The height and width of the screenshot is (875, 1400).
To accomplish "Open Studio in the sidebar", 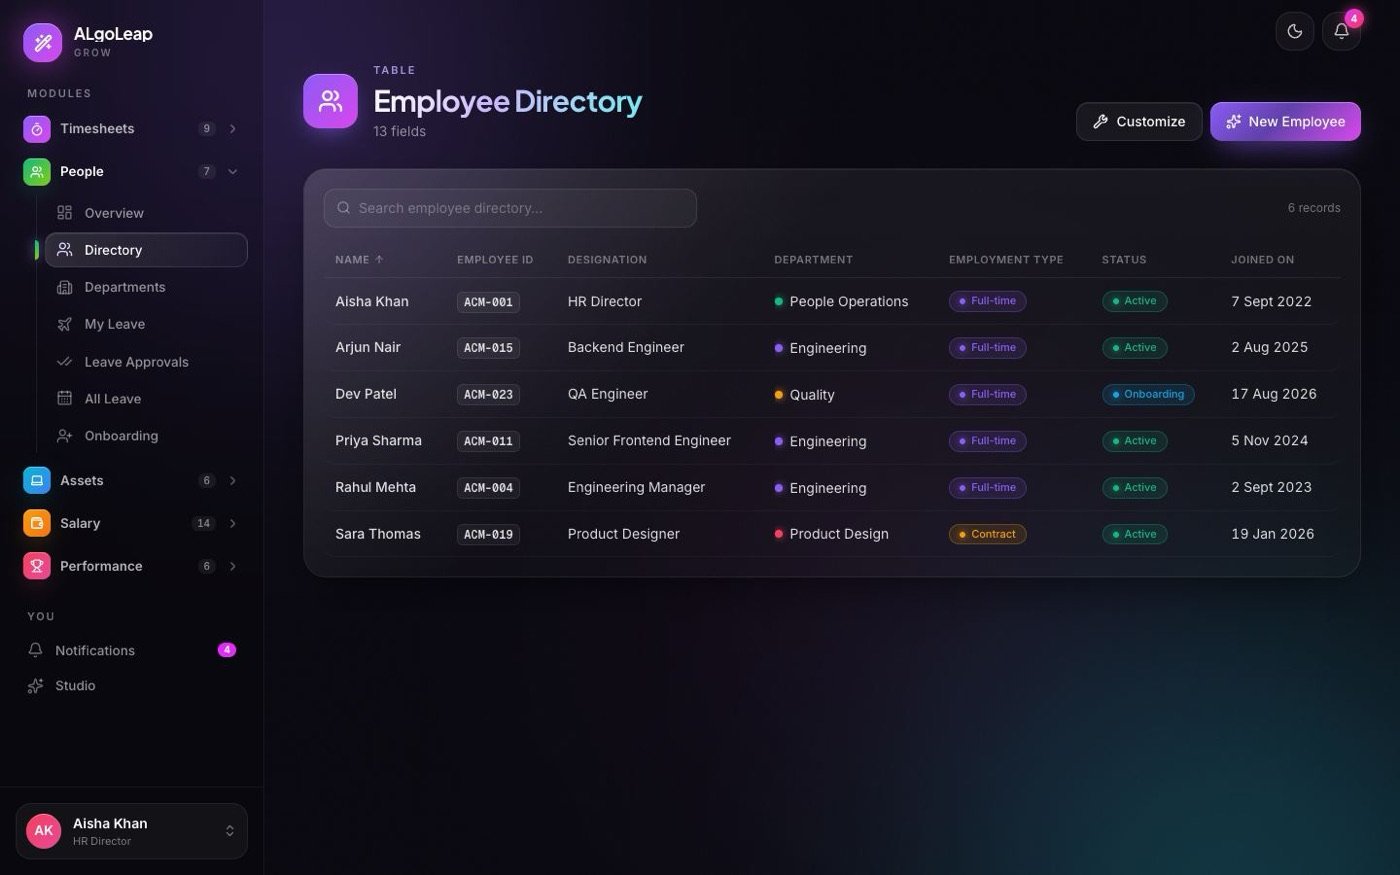I will point(132,686).
